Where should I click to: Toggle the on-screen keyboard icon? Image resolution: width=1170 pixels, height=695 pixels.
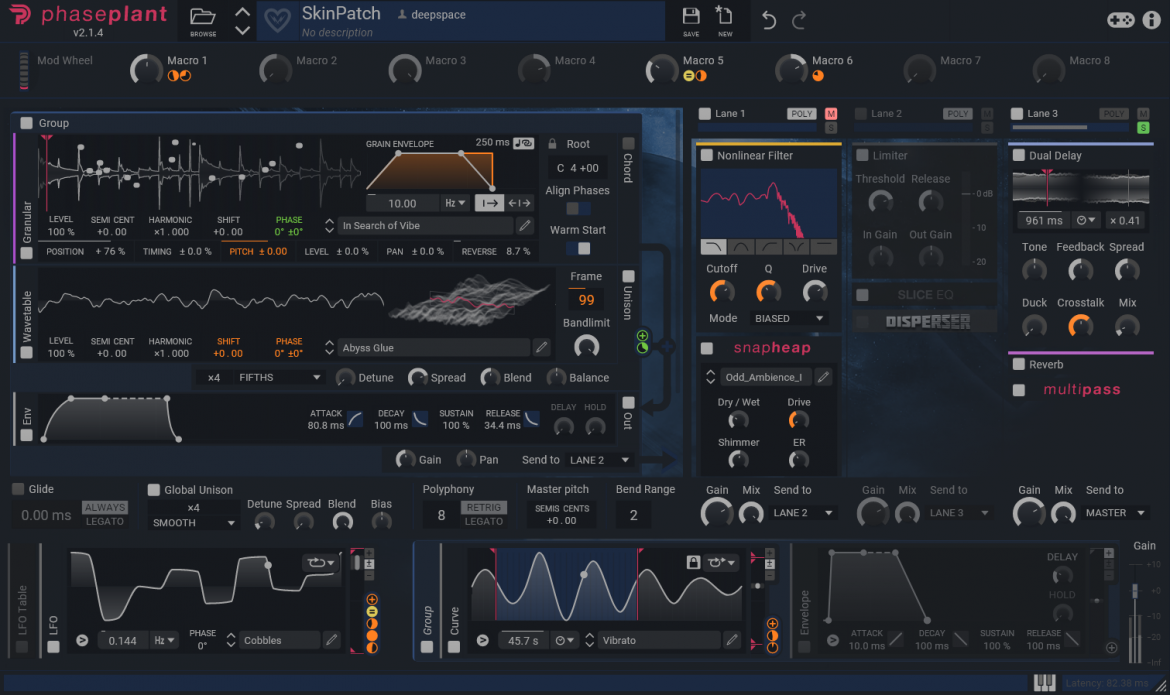click(1044, 683)
